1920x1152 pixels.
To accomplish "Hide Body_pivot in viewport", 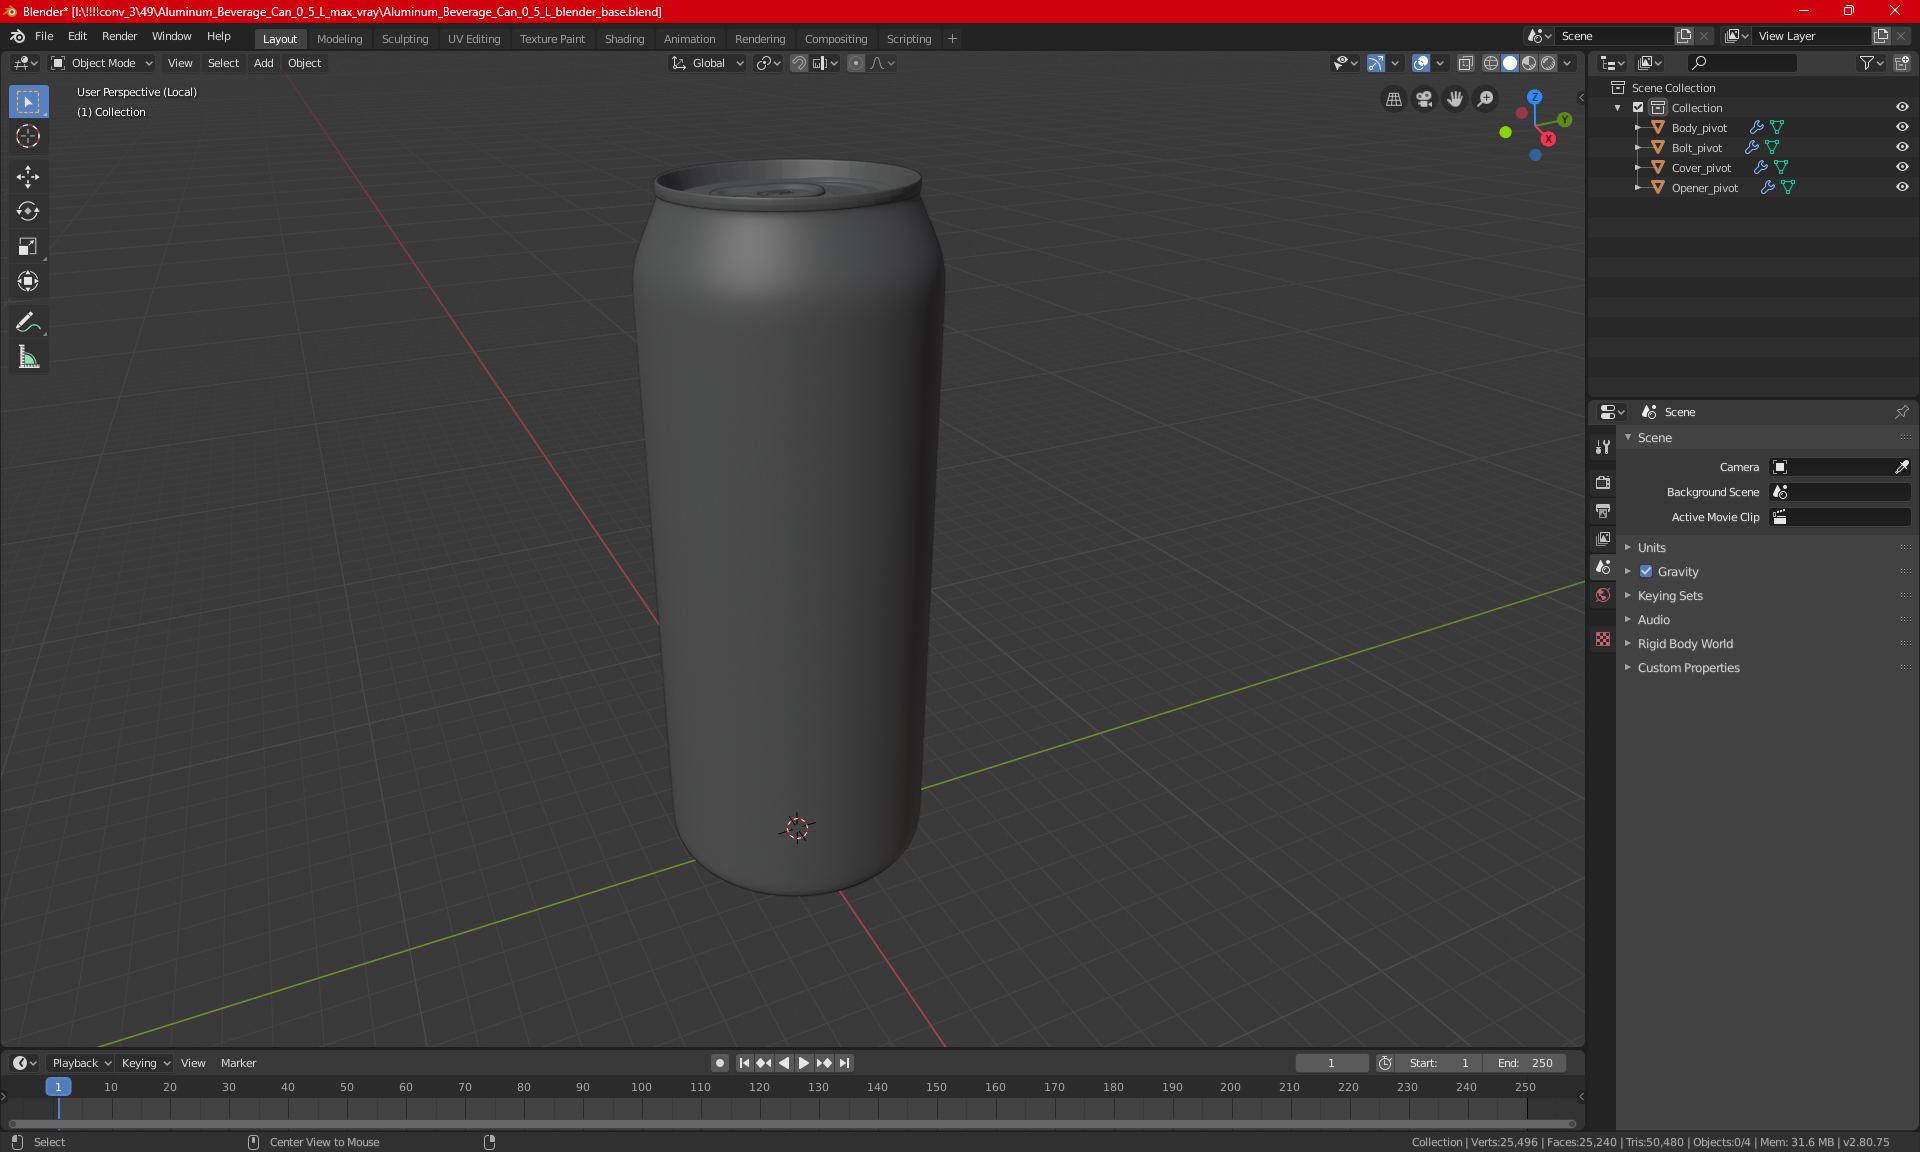I will tap(1902, 128).
